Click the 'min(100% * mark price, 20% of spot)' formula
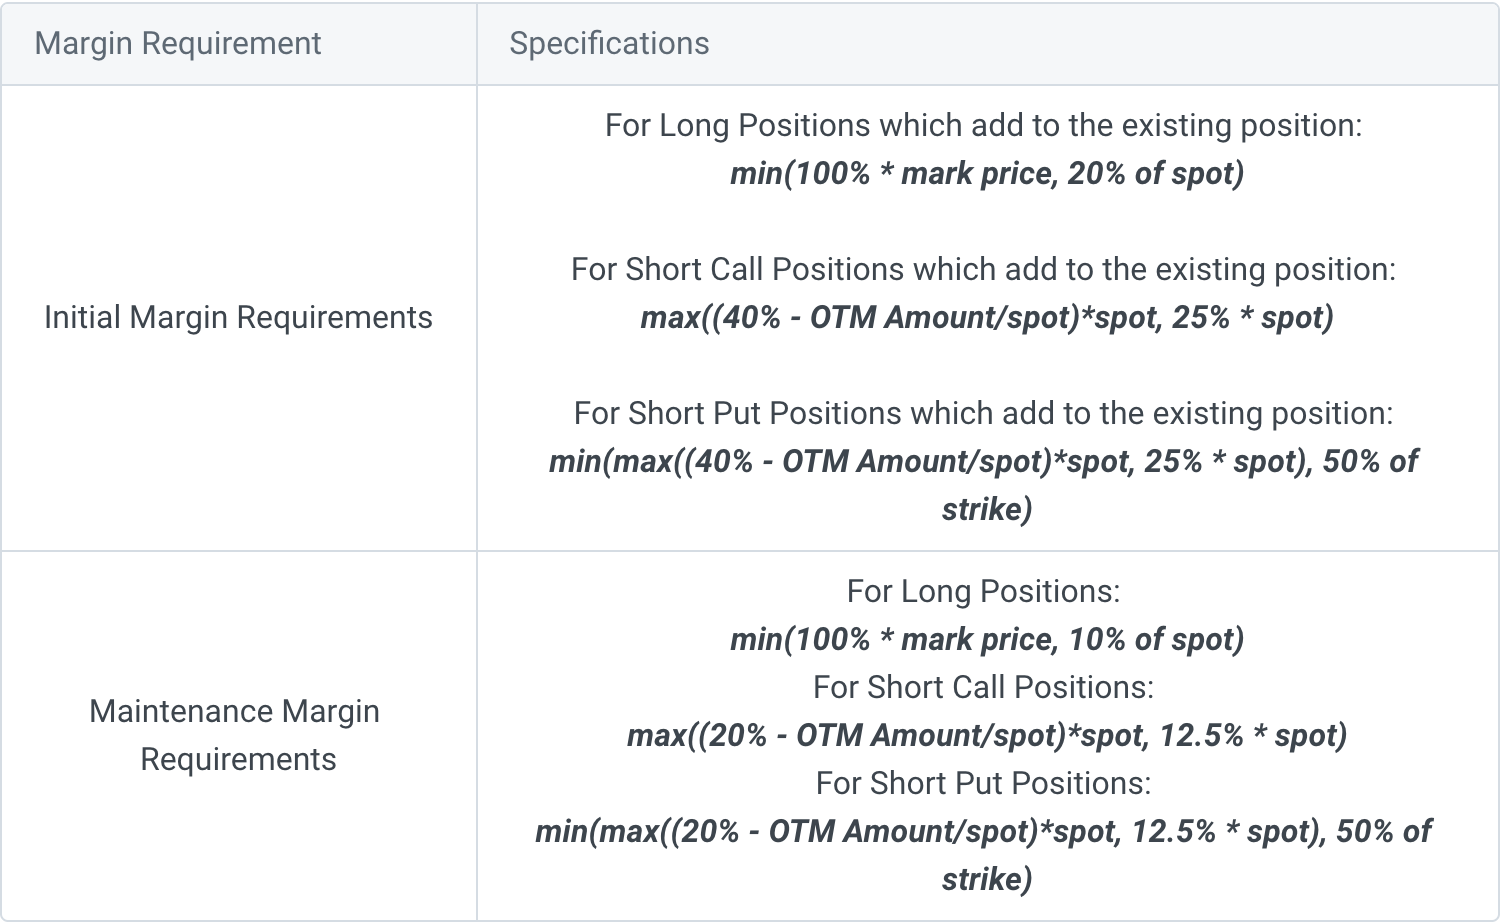The width and height of the screenshot is (1504, 924). click(x=987, y=174)
